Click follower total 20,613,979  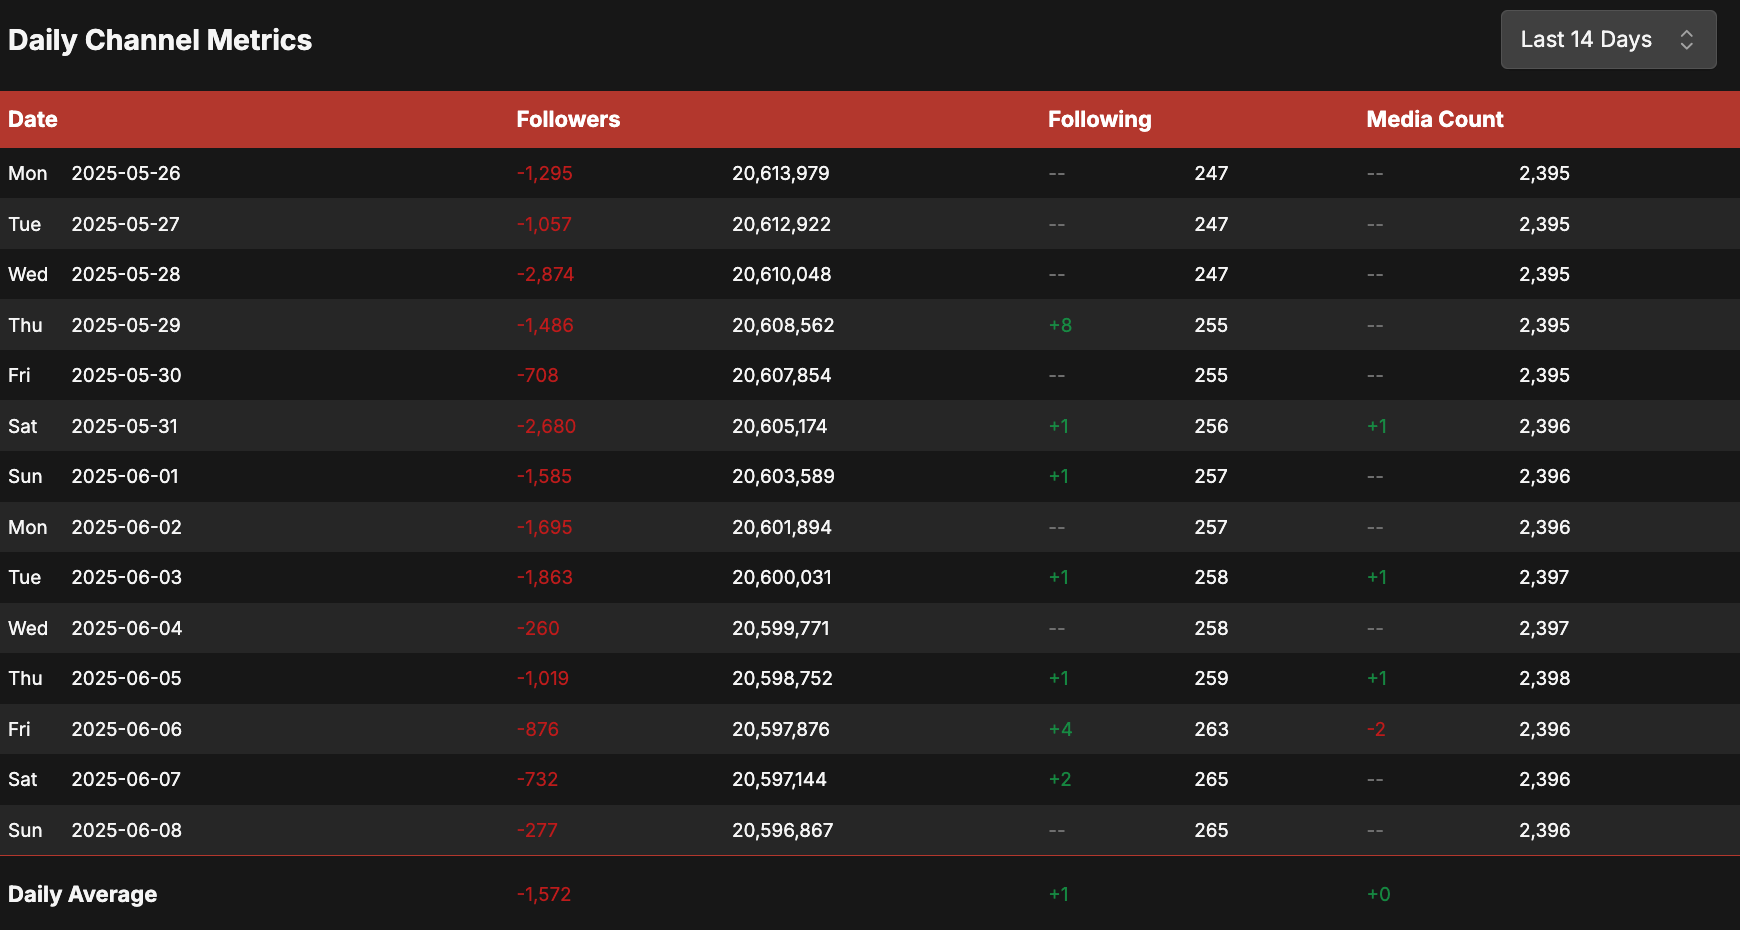click(x=781, y=173)
